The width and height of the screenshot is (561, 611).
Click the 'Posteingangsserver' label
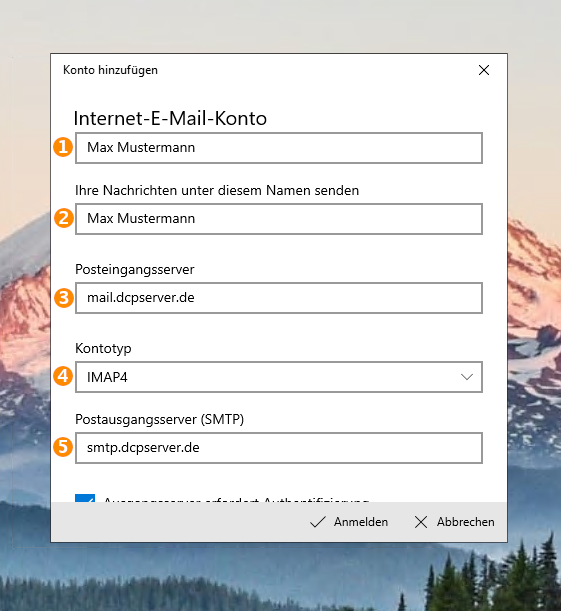point(135,270)
